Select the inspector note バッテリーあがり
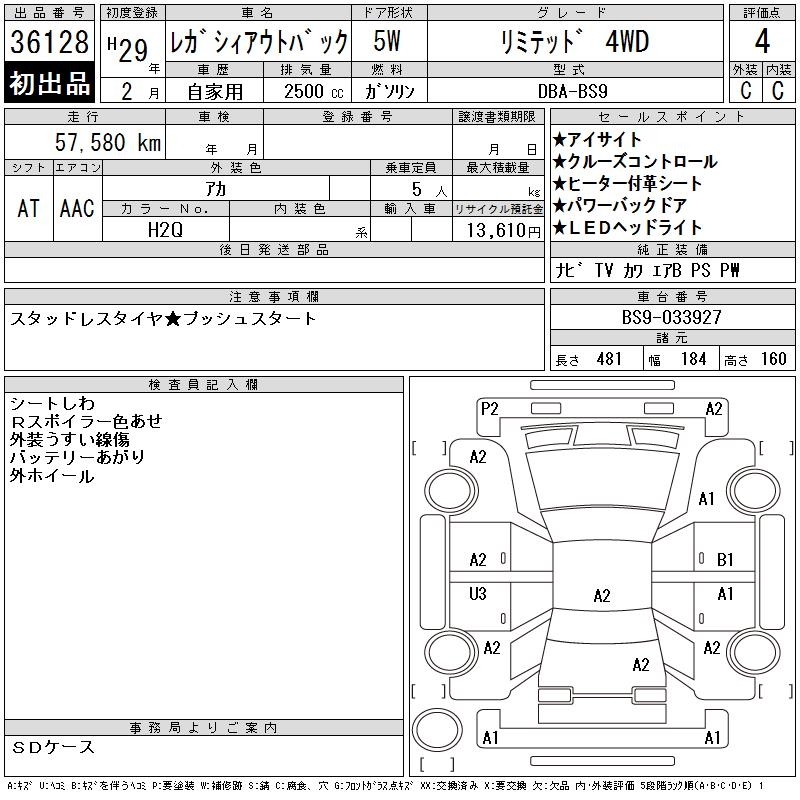The height and width of the screenshot is (800, 800). 78,458
